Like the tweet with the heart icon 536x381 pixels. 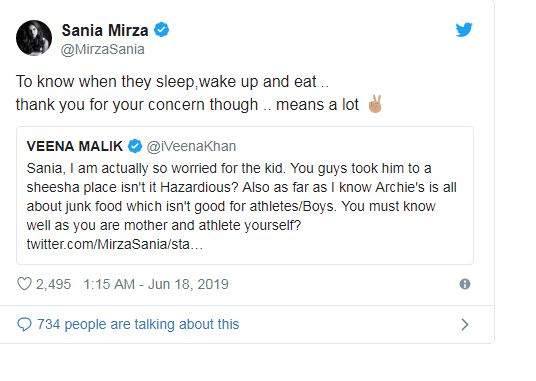coord(24,284)
